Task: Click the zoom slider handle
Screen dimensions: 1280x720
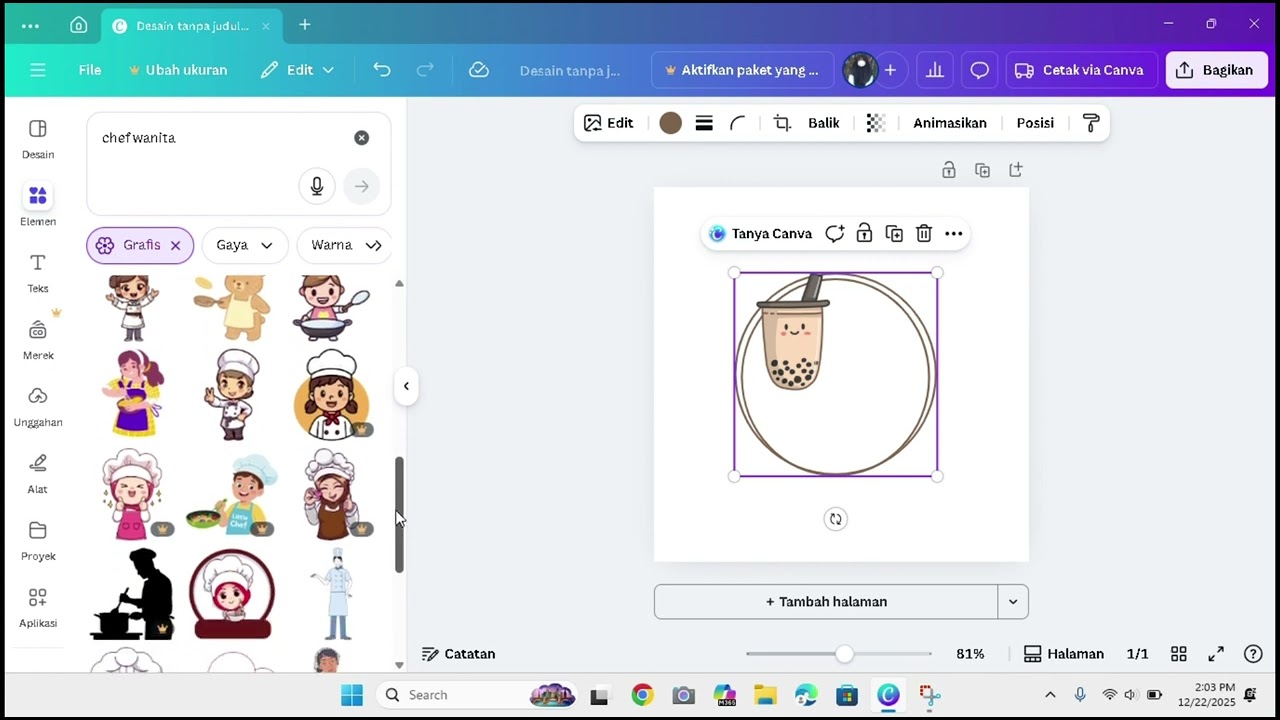Action: point(845,654)
